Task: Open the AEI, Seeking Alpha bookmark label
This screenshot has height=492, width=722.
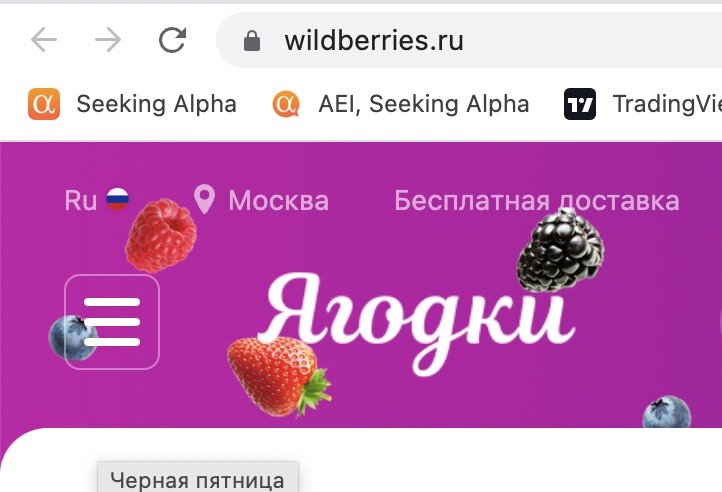Action: point(424,104)
